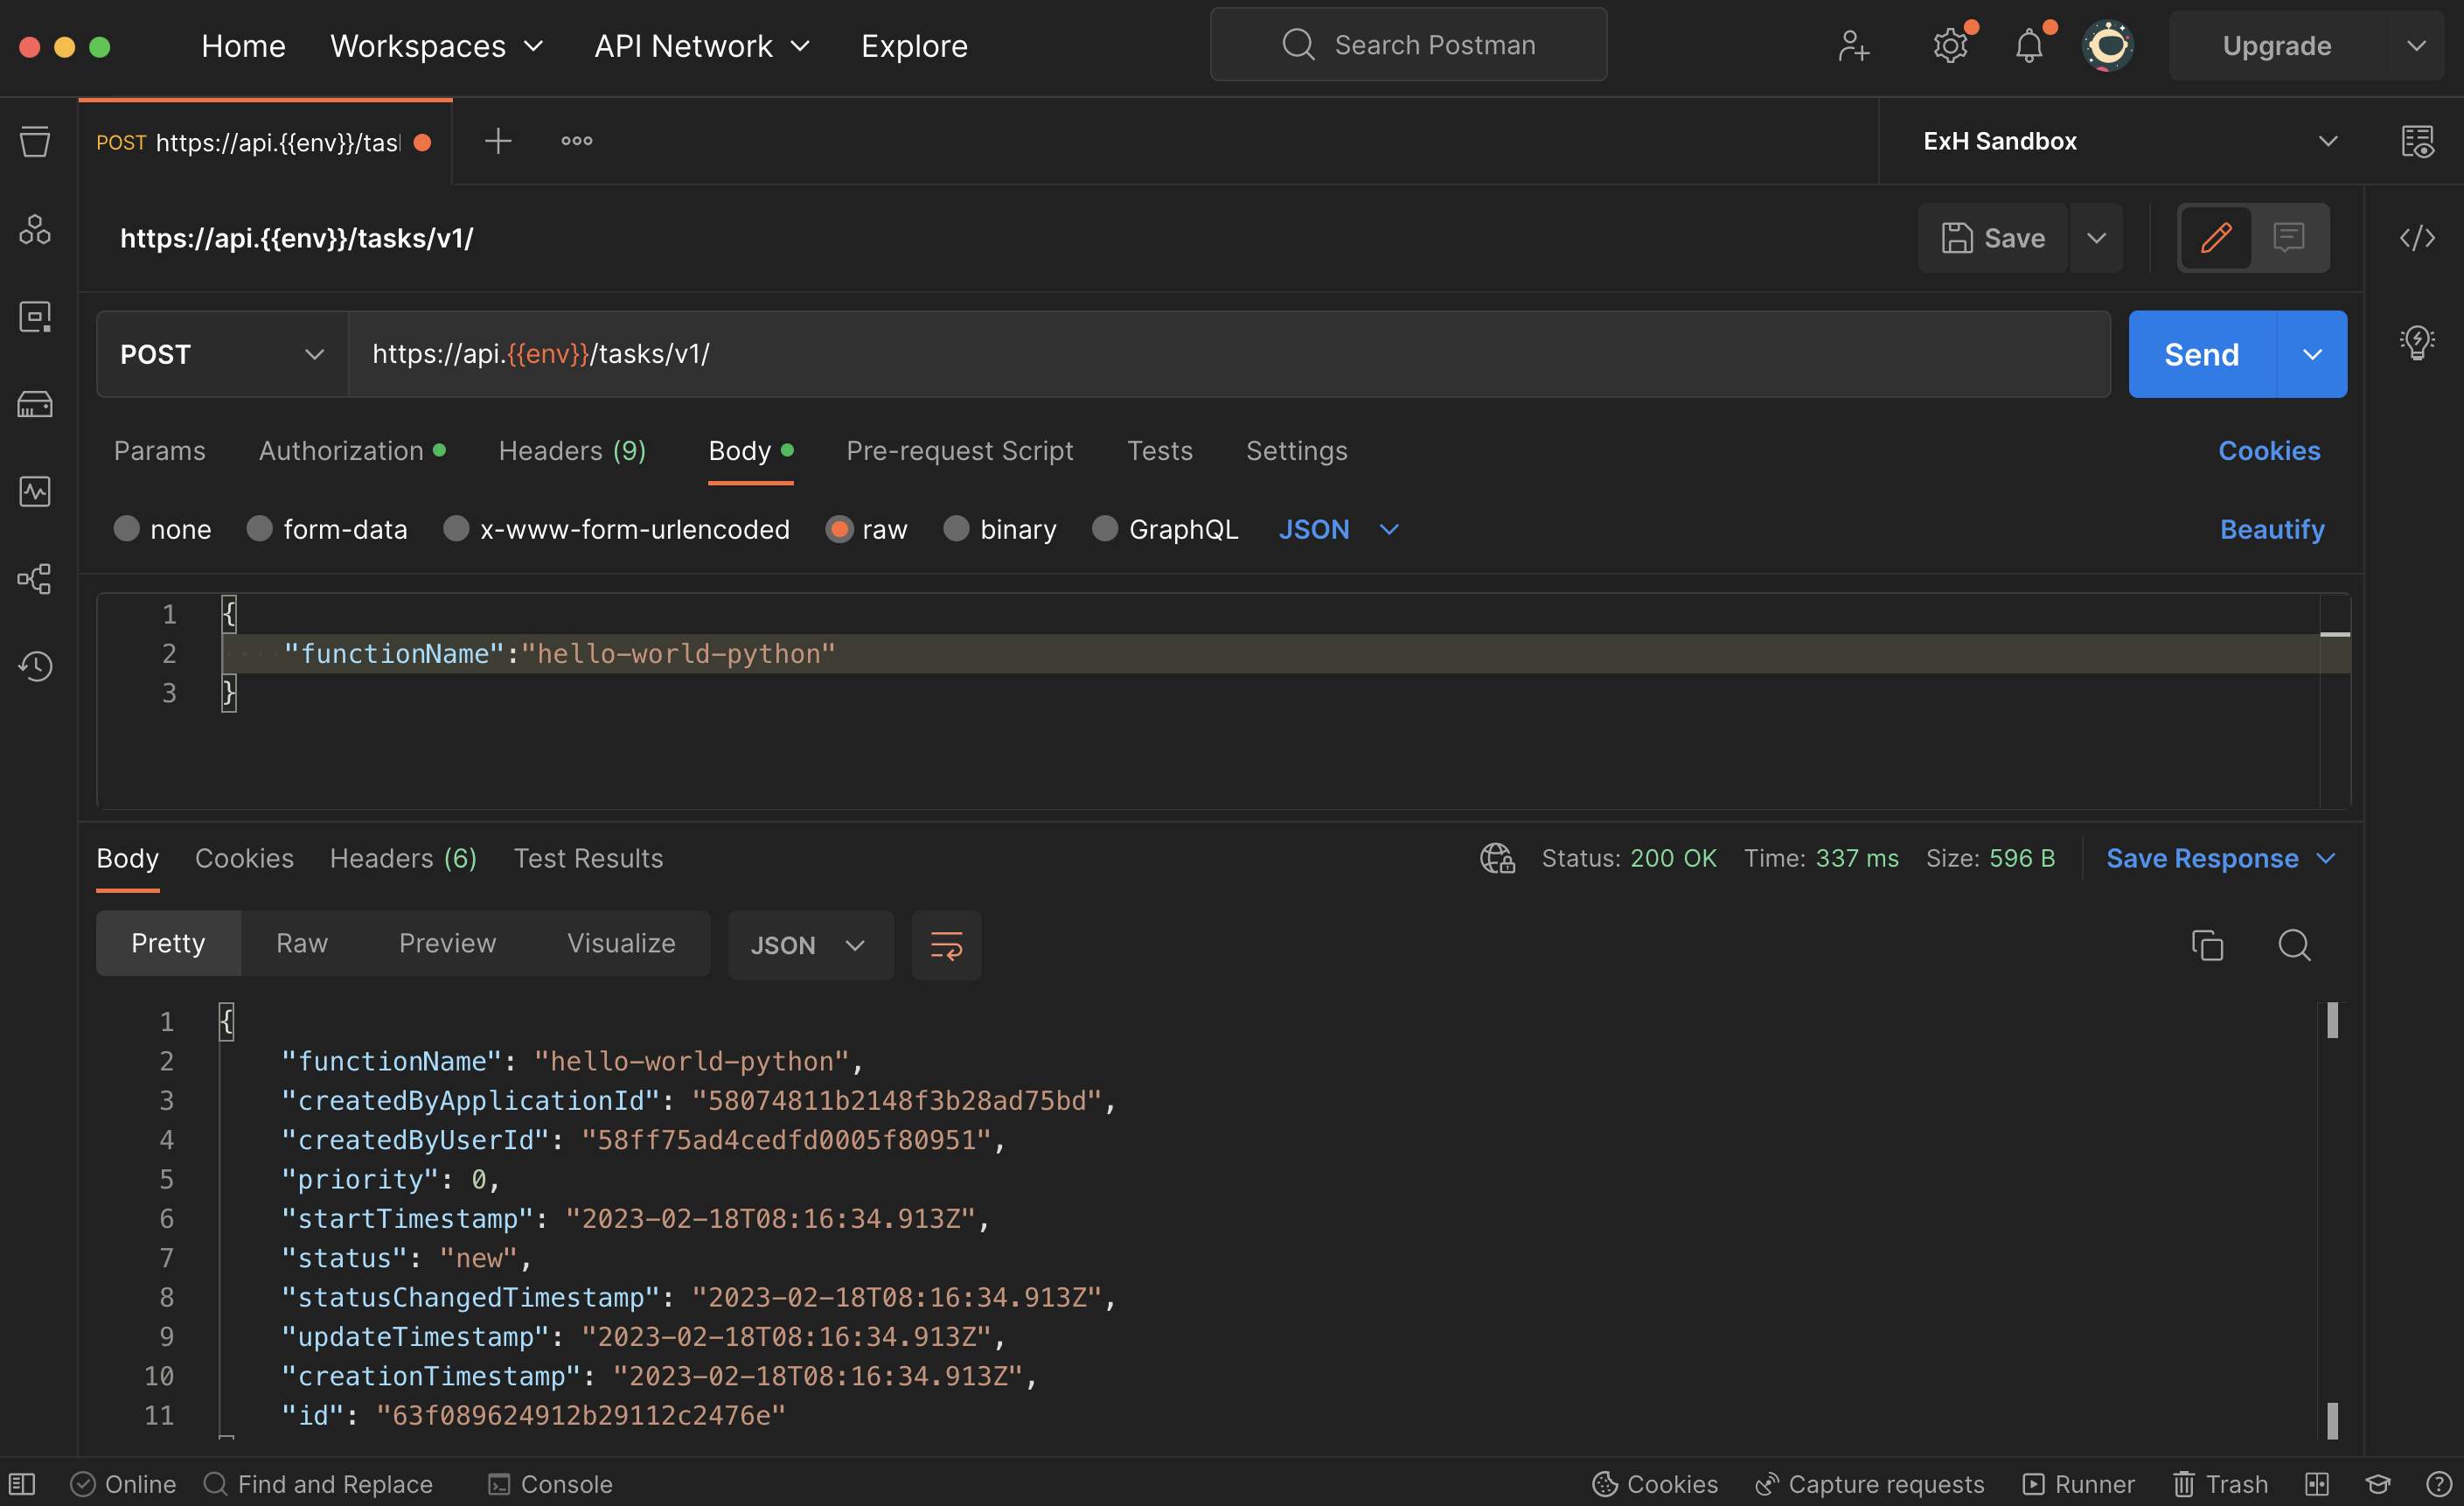
Task: Open the notifications bell icon
Action: [2029, 46]
